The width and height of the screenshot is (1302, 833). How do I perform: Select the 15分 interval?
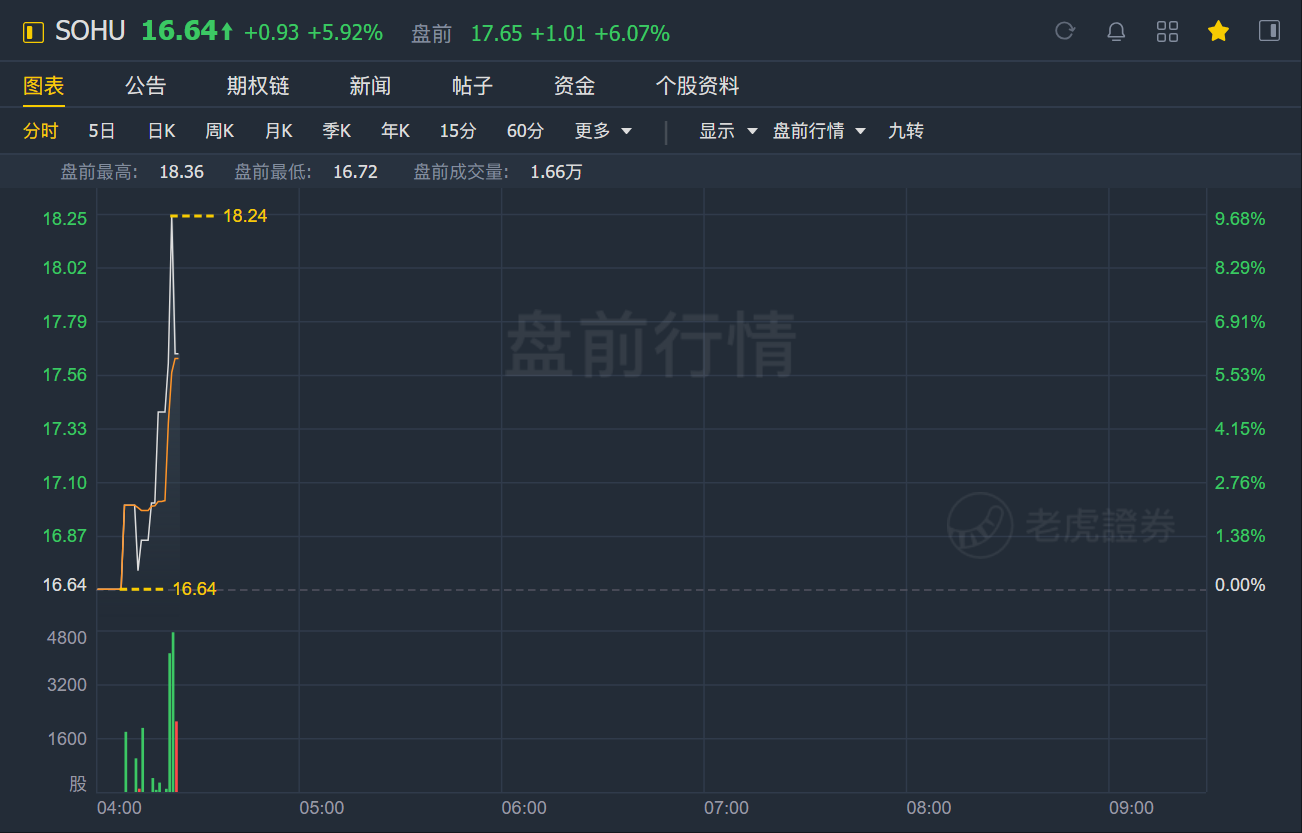click(x=458, y=131)
